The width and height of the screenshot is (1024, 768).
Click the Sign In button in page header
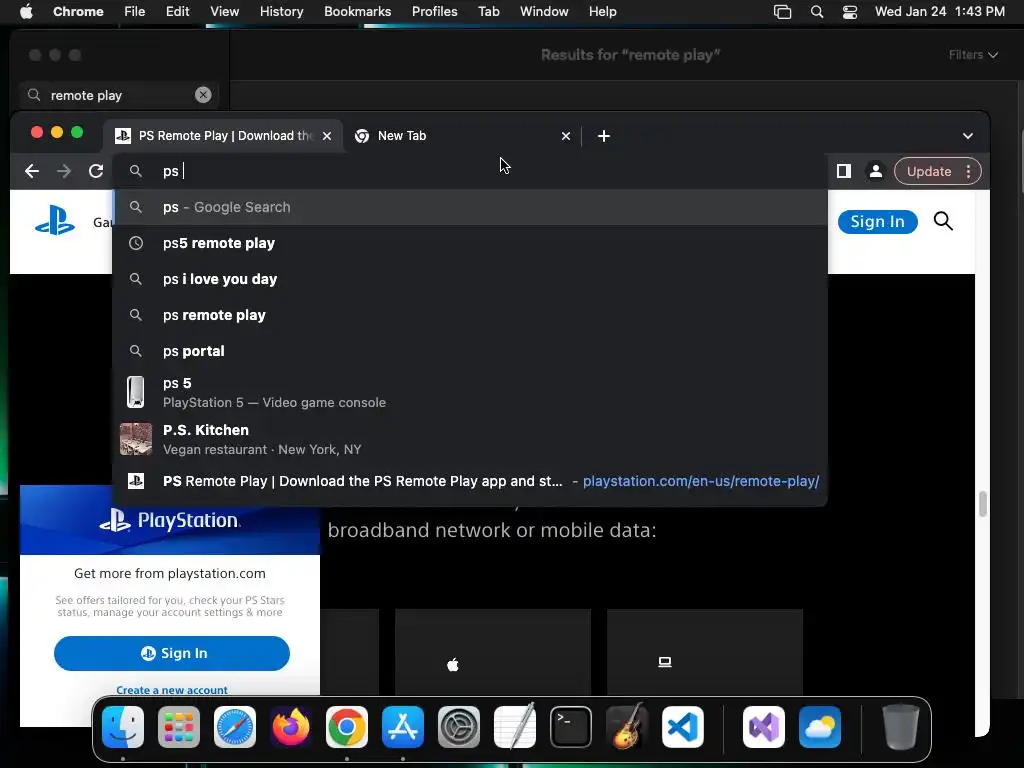point(878,221)
